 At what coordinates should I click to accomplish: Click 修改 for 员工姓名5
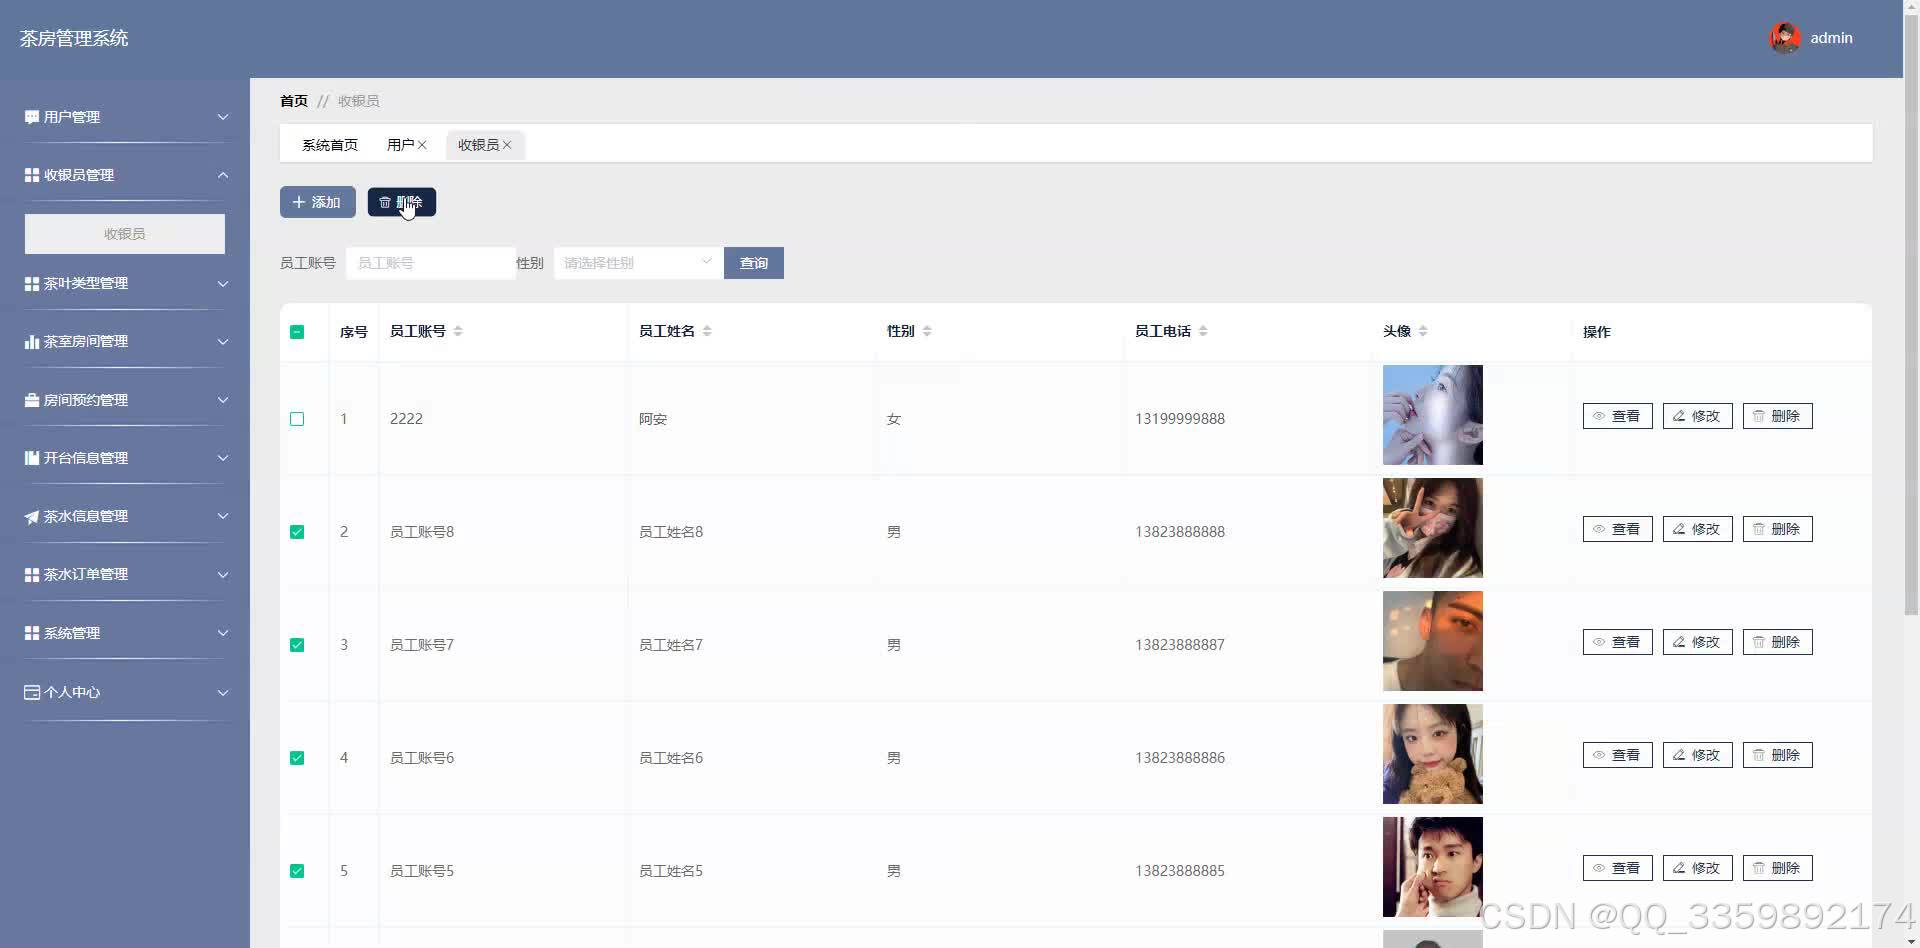coord(1697,868)
